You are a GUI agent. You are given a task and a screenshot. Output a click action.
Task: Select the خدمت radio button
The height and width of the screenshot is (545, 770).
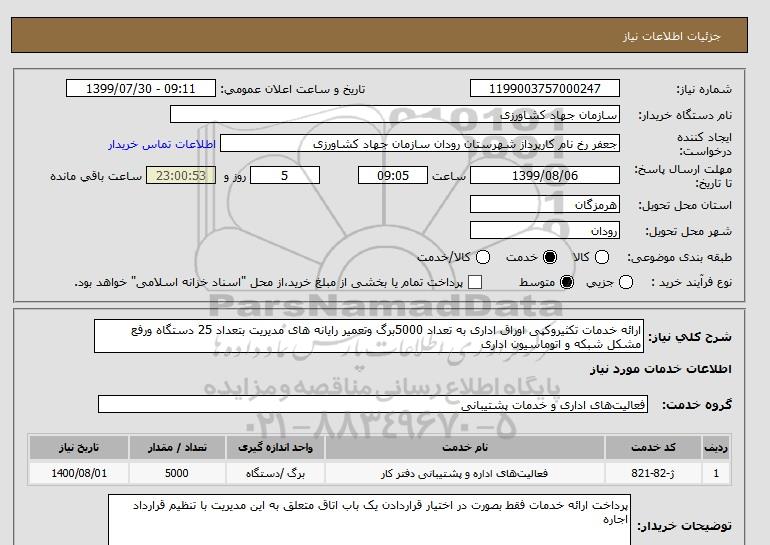pyautogui.click(x=550, y=257)
